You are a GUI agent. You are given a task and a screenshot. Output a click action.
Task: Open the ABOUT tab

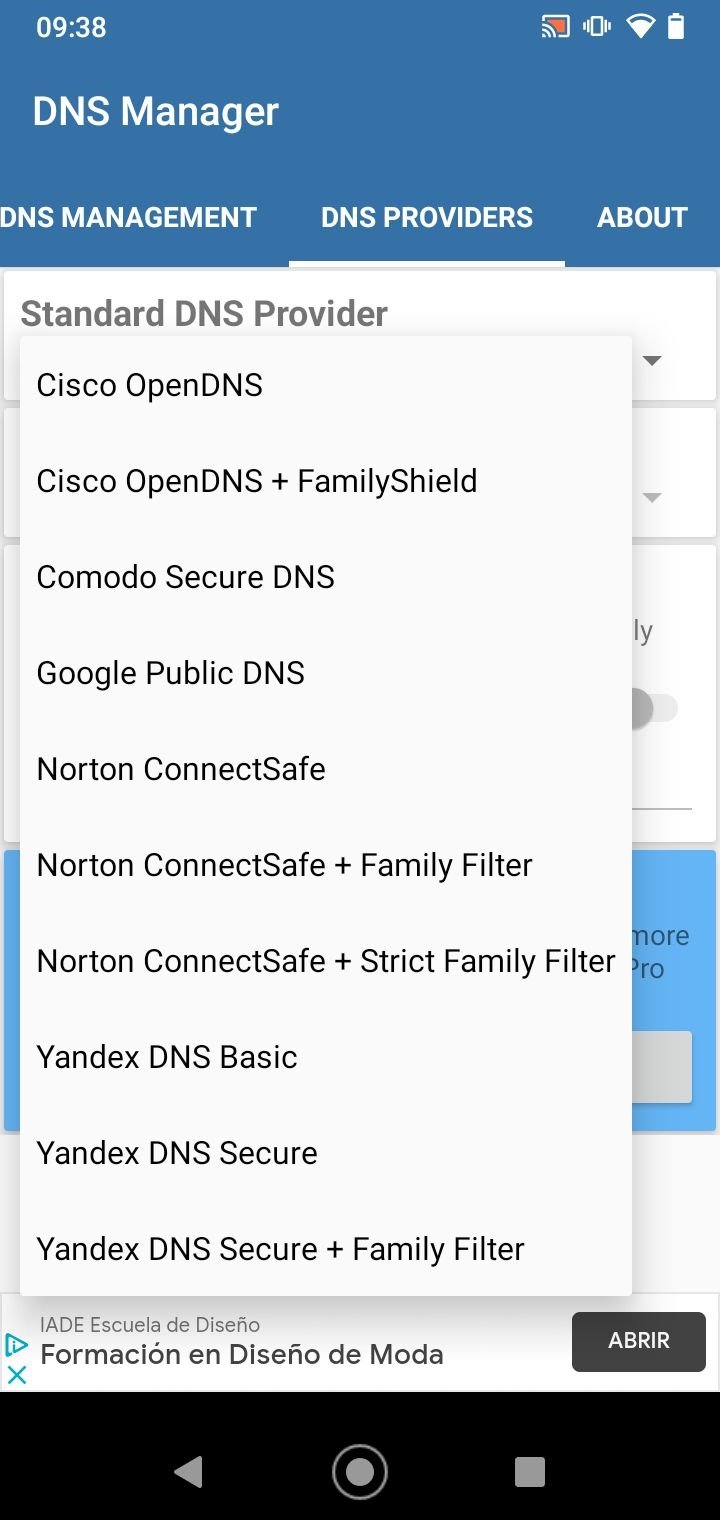point(642,218)
